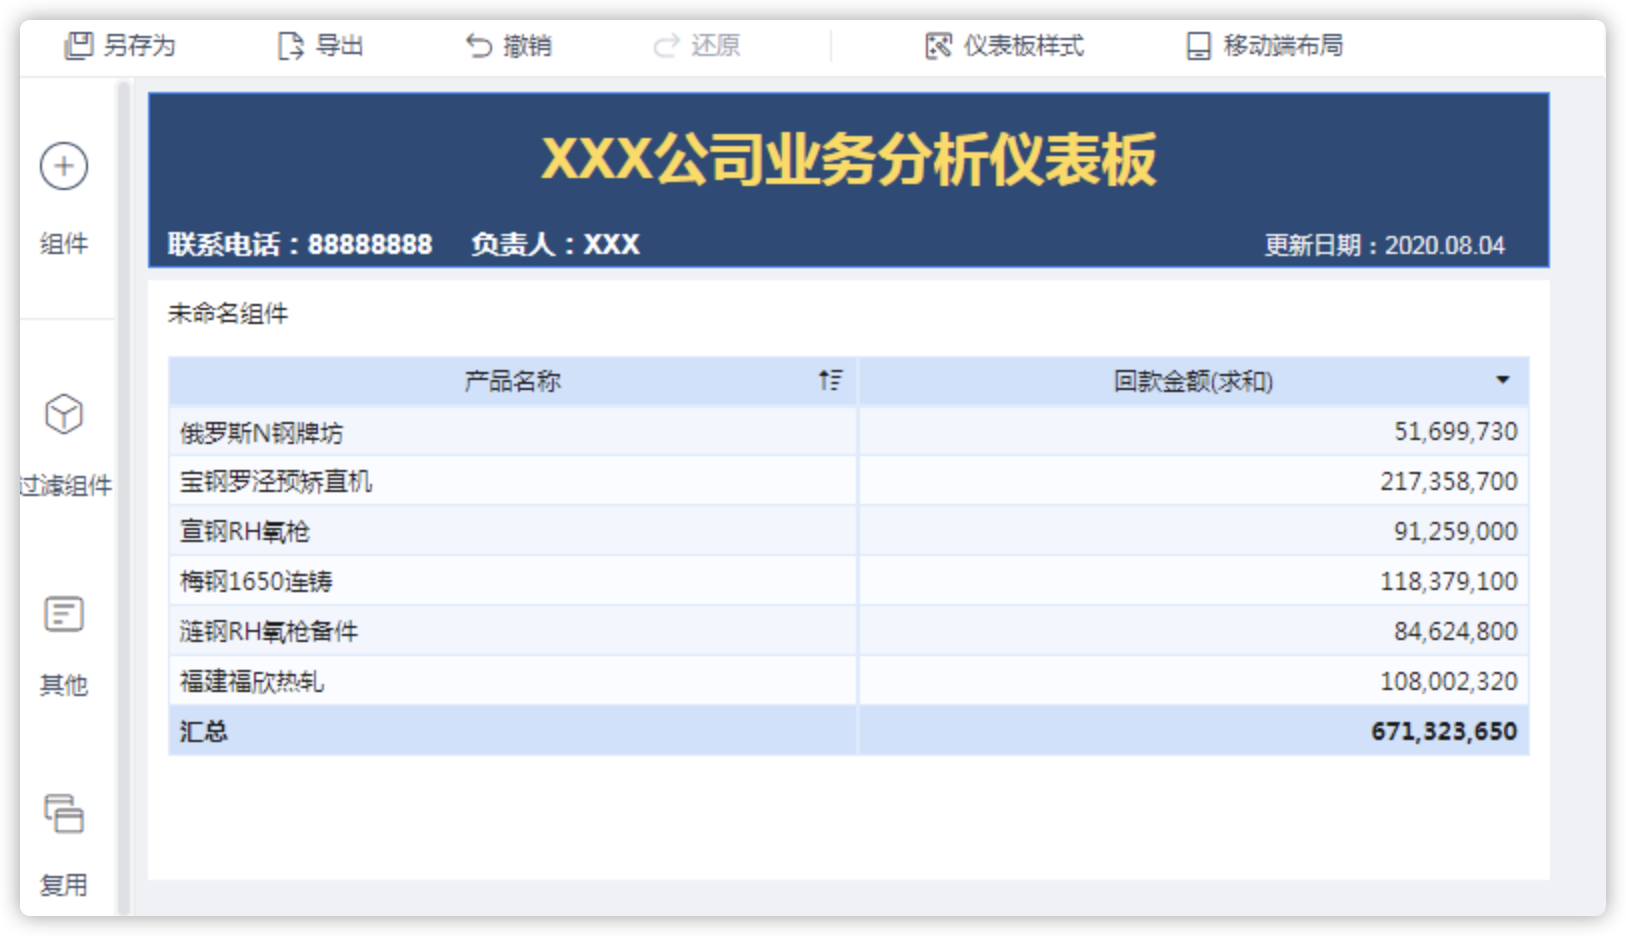Screen dimensions: 1626x936
Task: Open 仪表板样式 dashboard style icon
Action: pyautogui.click(x=938, y=46)
